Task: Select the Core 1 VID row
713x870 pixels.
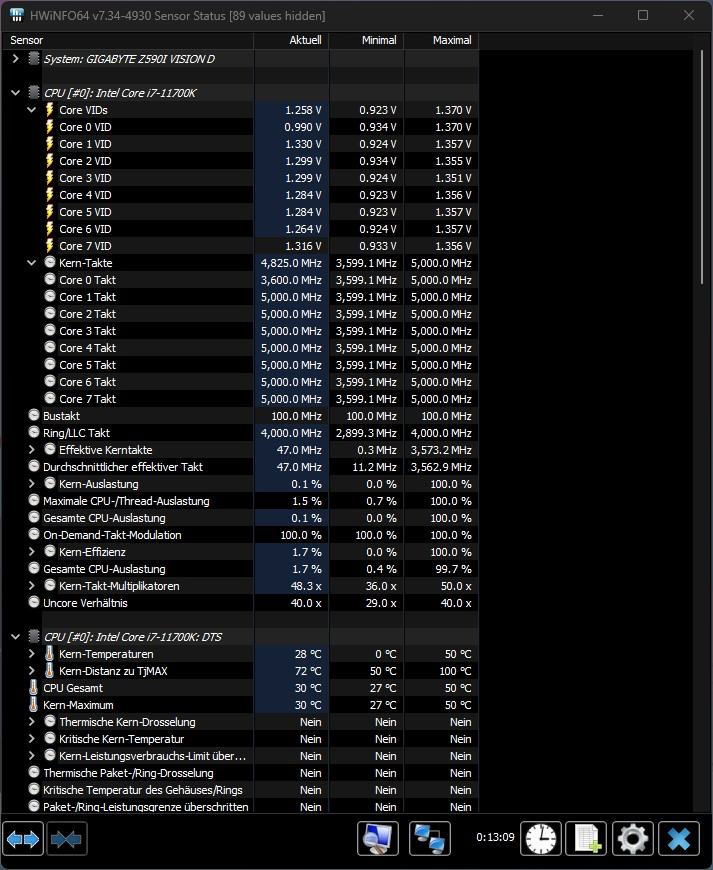Action: 239,144
